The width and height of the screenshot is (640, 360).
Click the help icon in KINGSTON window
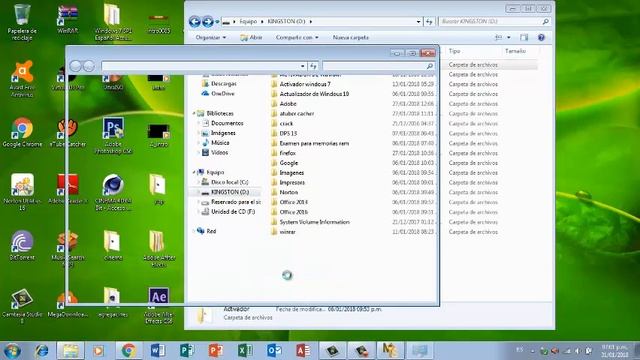point(541,38)
